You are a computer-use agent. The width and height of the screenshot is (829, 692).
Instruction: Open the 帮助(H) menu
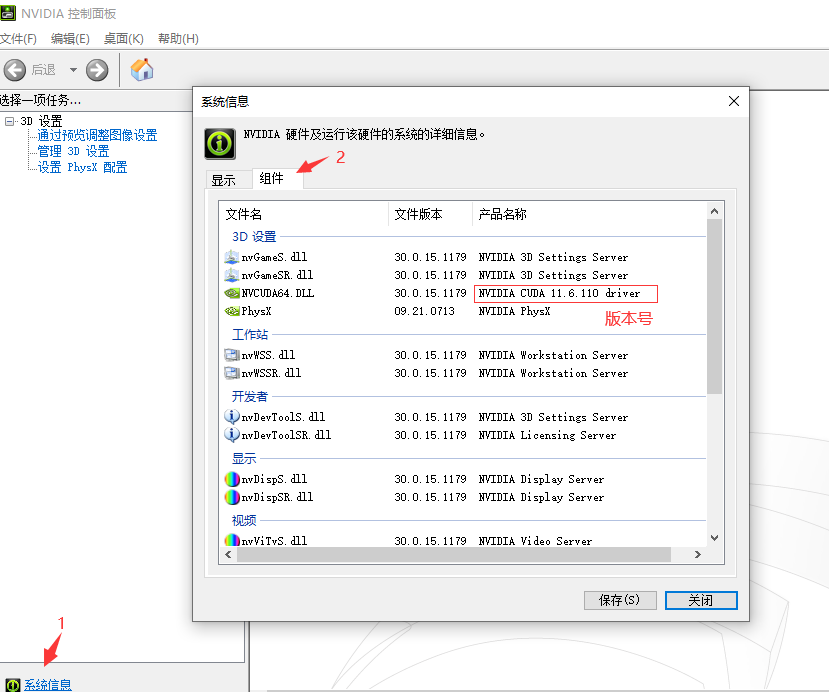pos(178,39)
